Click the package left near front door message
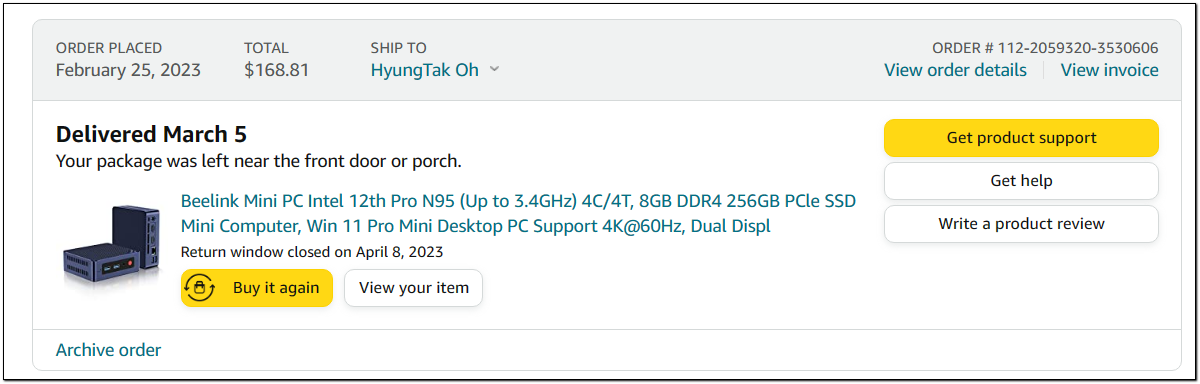The height and width of the screenshot is (384, 1200). coord(259,161)
